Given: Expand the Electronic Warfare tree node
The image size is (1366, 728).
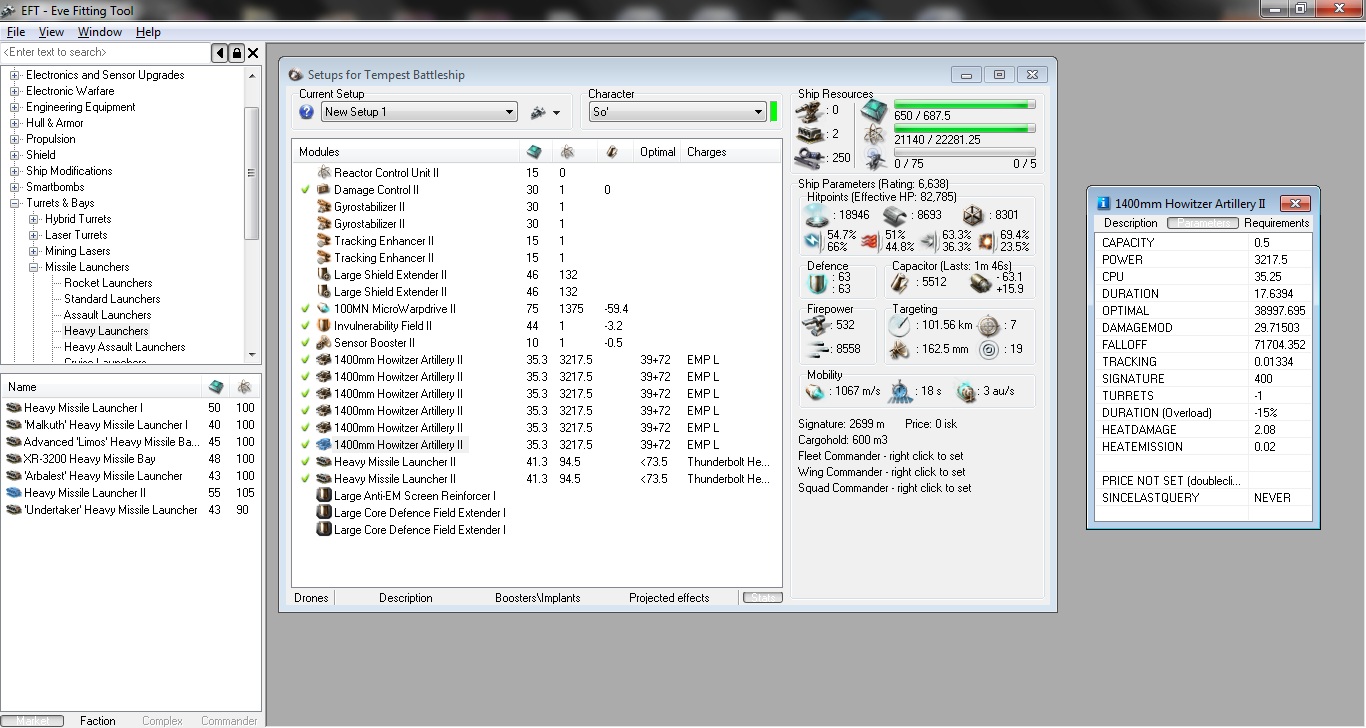Looking at the screenshot, I should click(15, 91).
